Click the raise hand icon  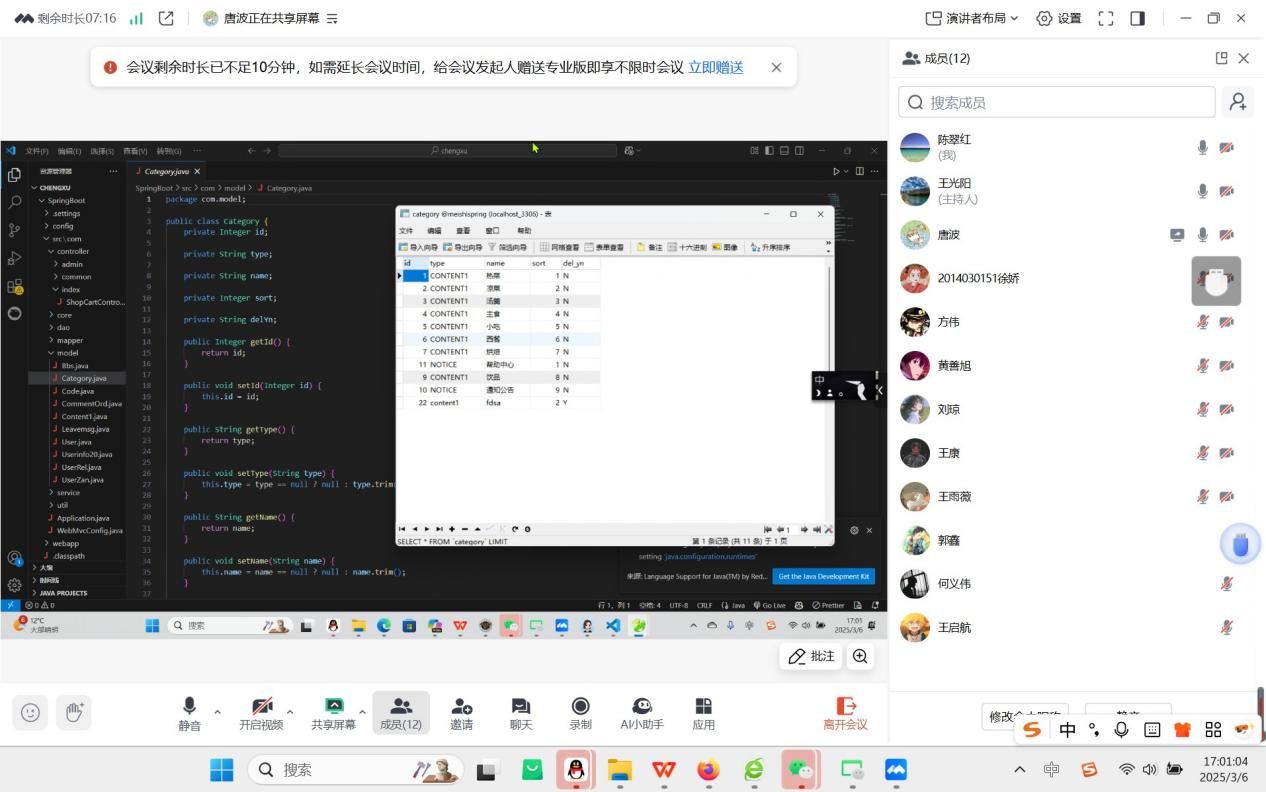73,712
